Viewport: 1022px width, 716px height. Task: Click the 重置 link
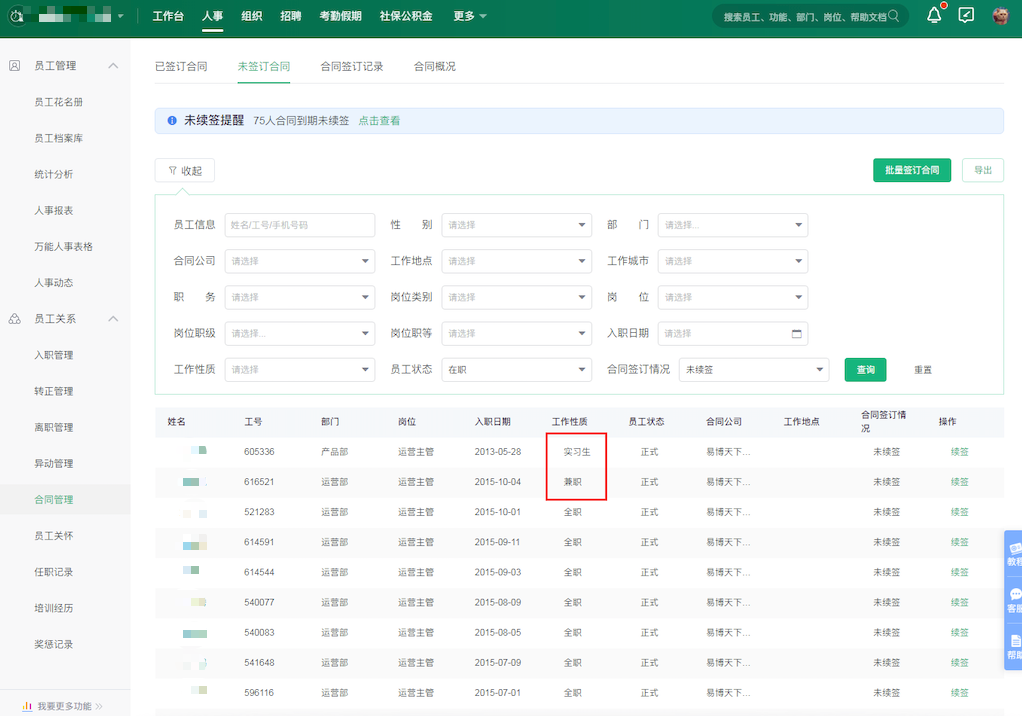pos(923,370)
